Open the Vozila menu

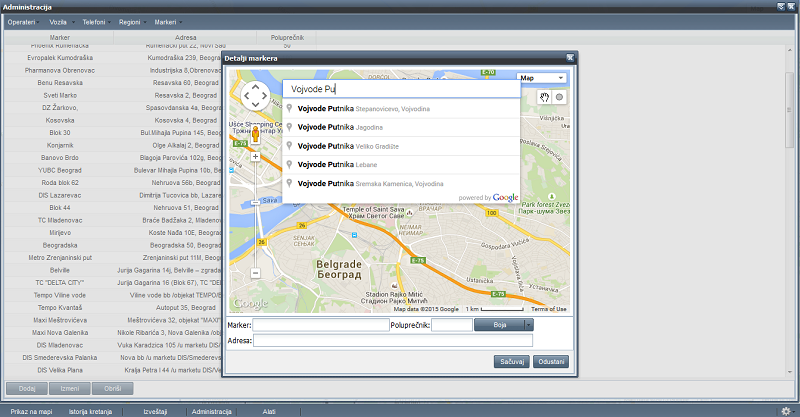61,22
